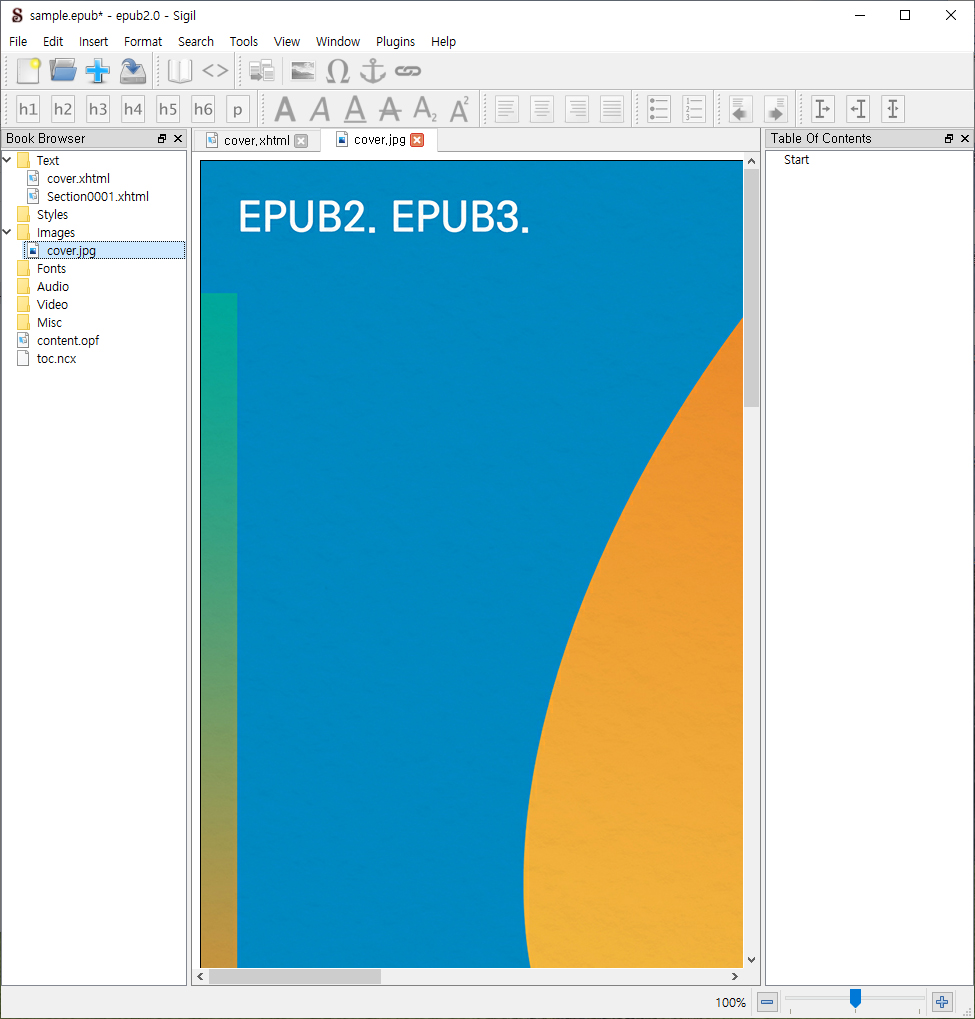Click the zoom slider handle

pos(855,998)
